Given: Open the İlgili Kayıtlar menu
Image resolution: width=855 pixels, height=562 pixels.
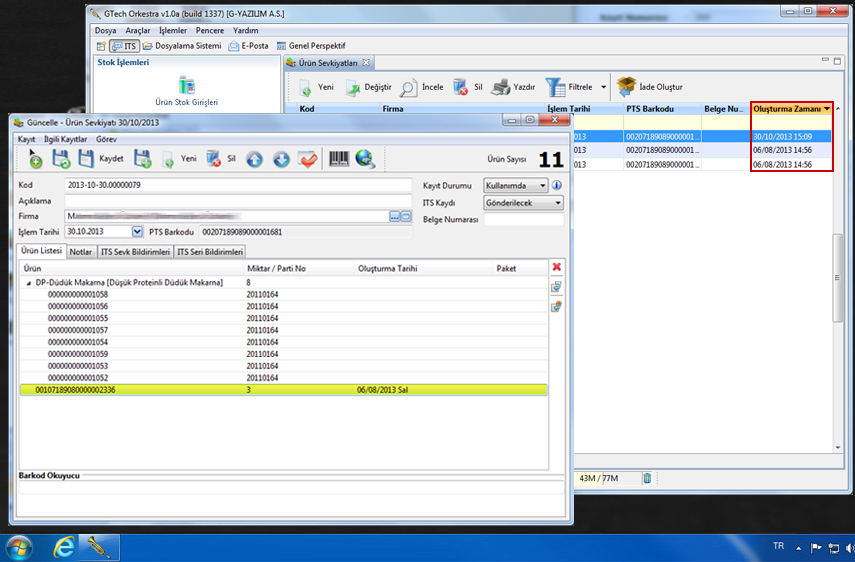Looking at the screenshot, I should click(x=65, y=139).
